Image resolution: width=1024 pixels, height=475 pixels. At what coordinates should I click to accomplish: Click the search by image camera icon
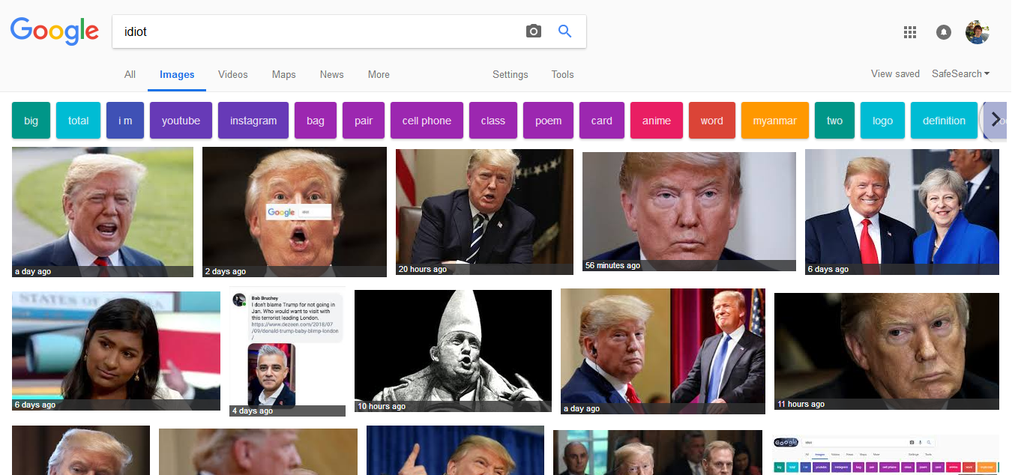click(533, 31)
